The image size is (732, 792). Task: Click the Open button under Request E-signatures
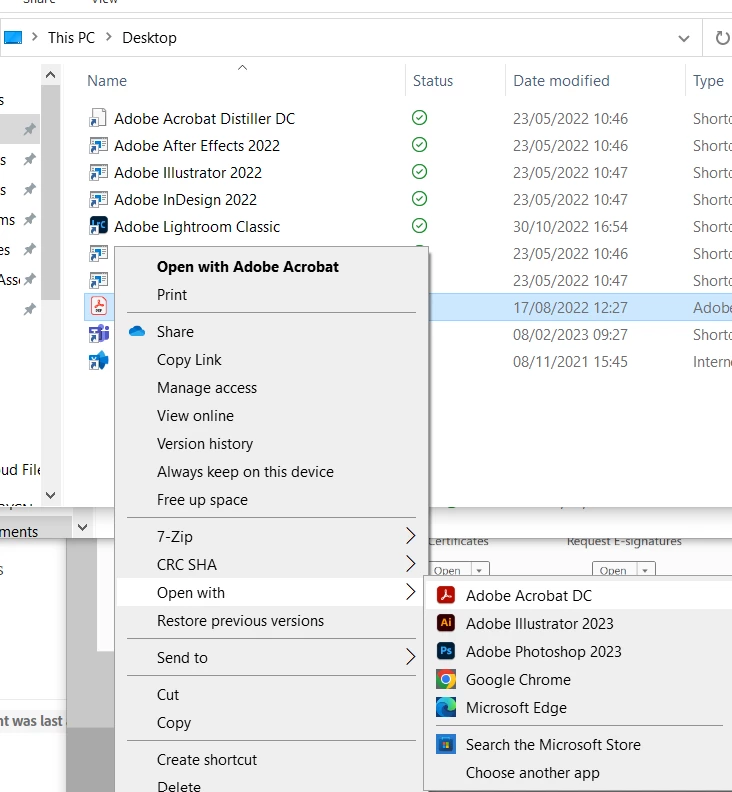613,570
